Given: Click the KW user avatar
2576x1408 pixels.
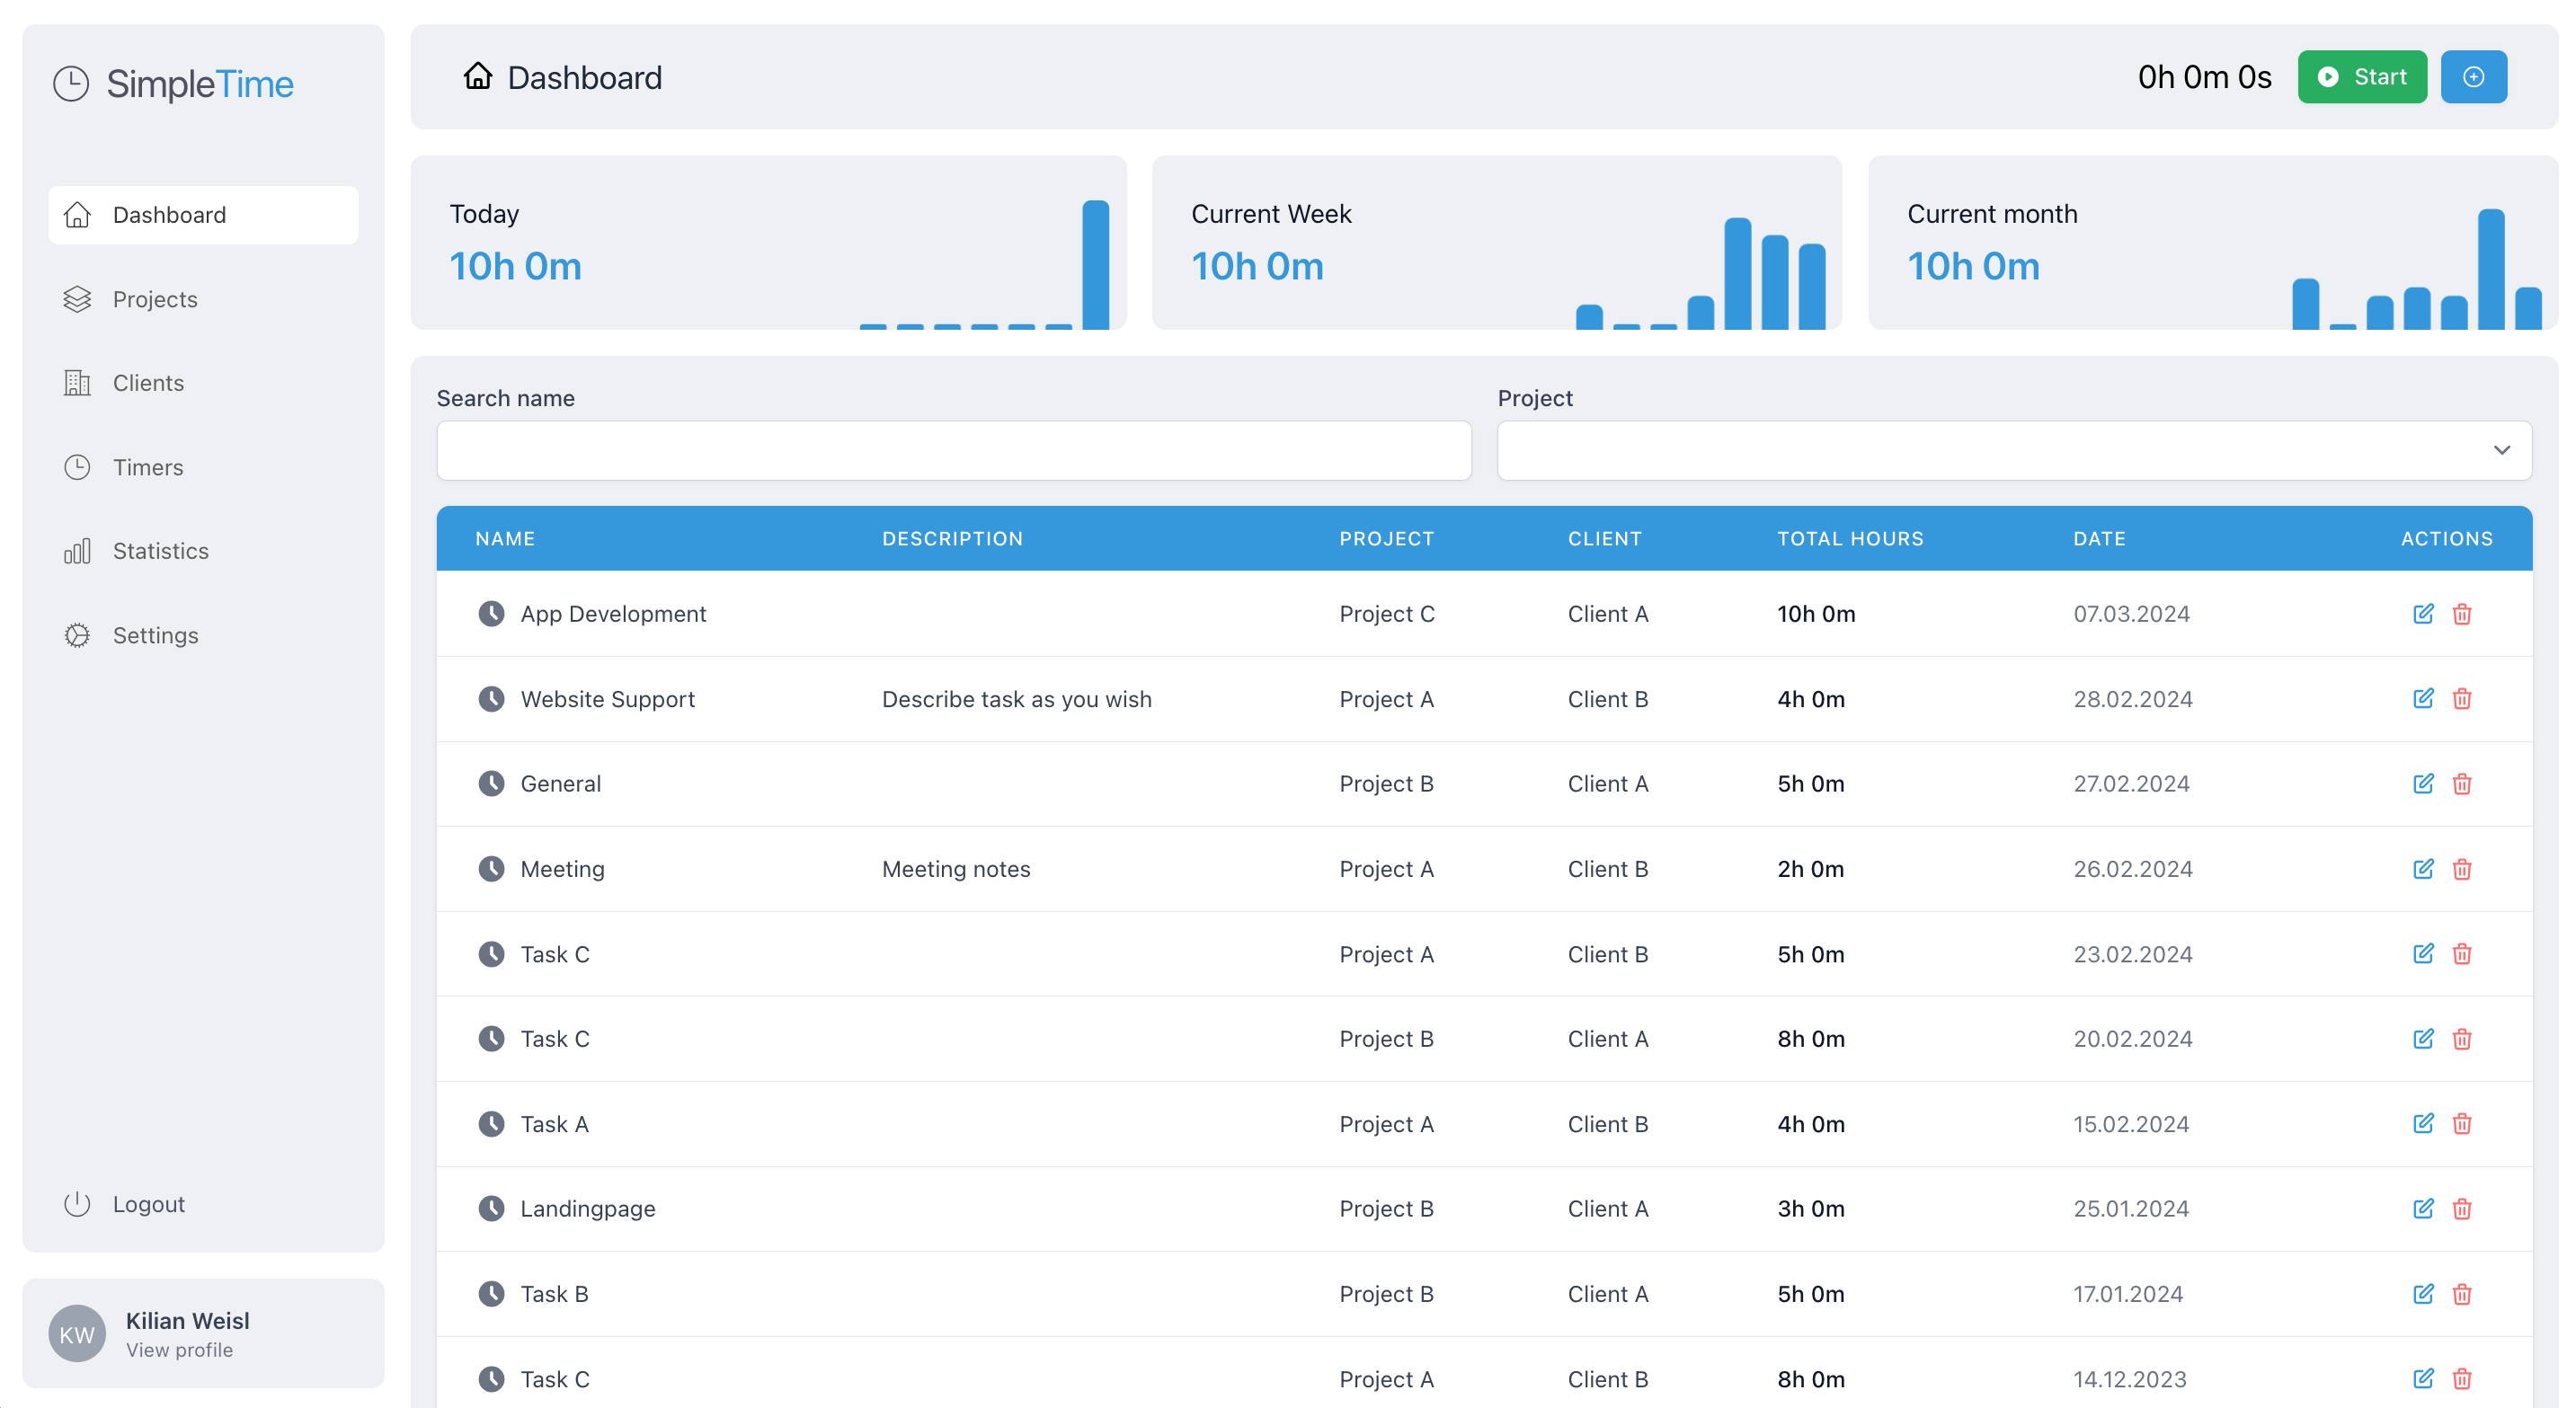Looking at the screenshot, I should 77,1334.
